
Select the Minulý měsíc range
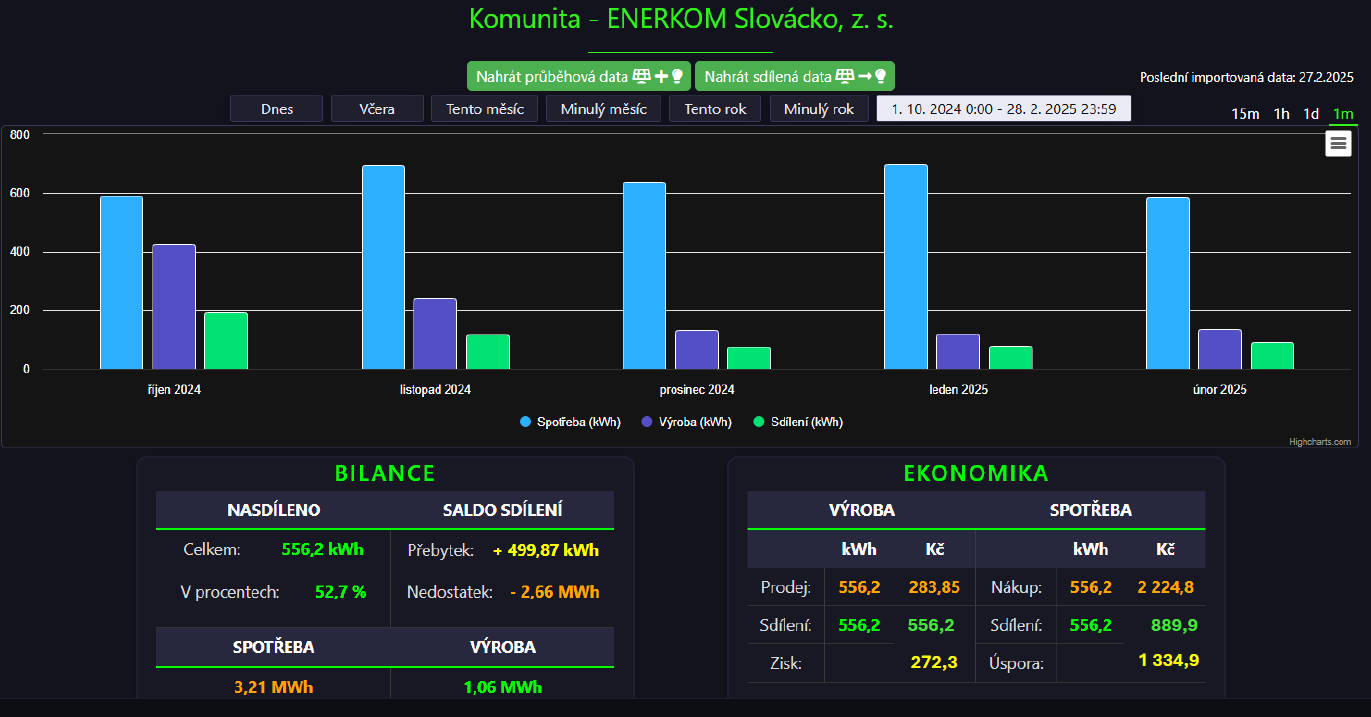(603, 109)
